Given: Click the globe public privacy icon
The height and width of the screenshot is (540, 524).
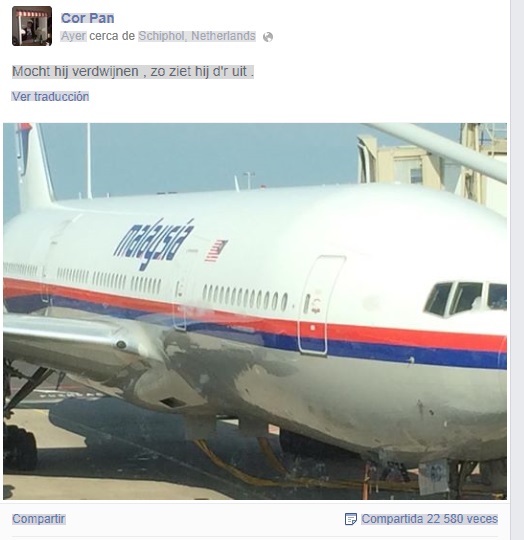Looking at the screenshot, I should 268,37.
